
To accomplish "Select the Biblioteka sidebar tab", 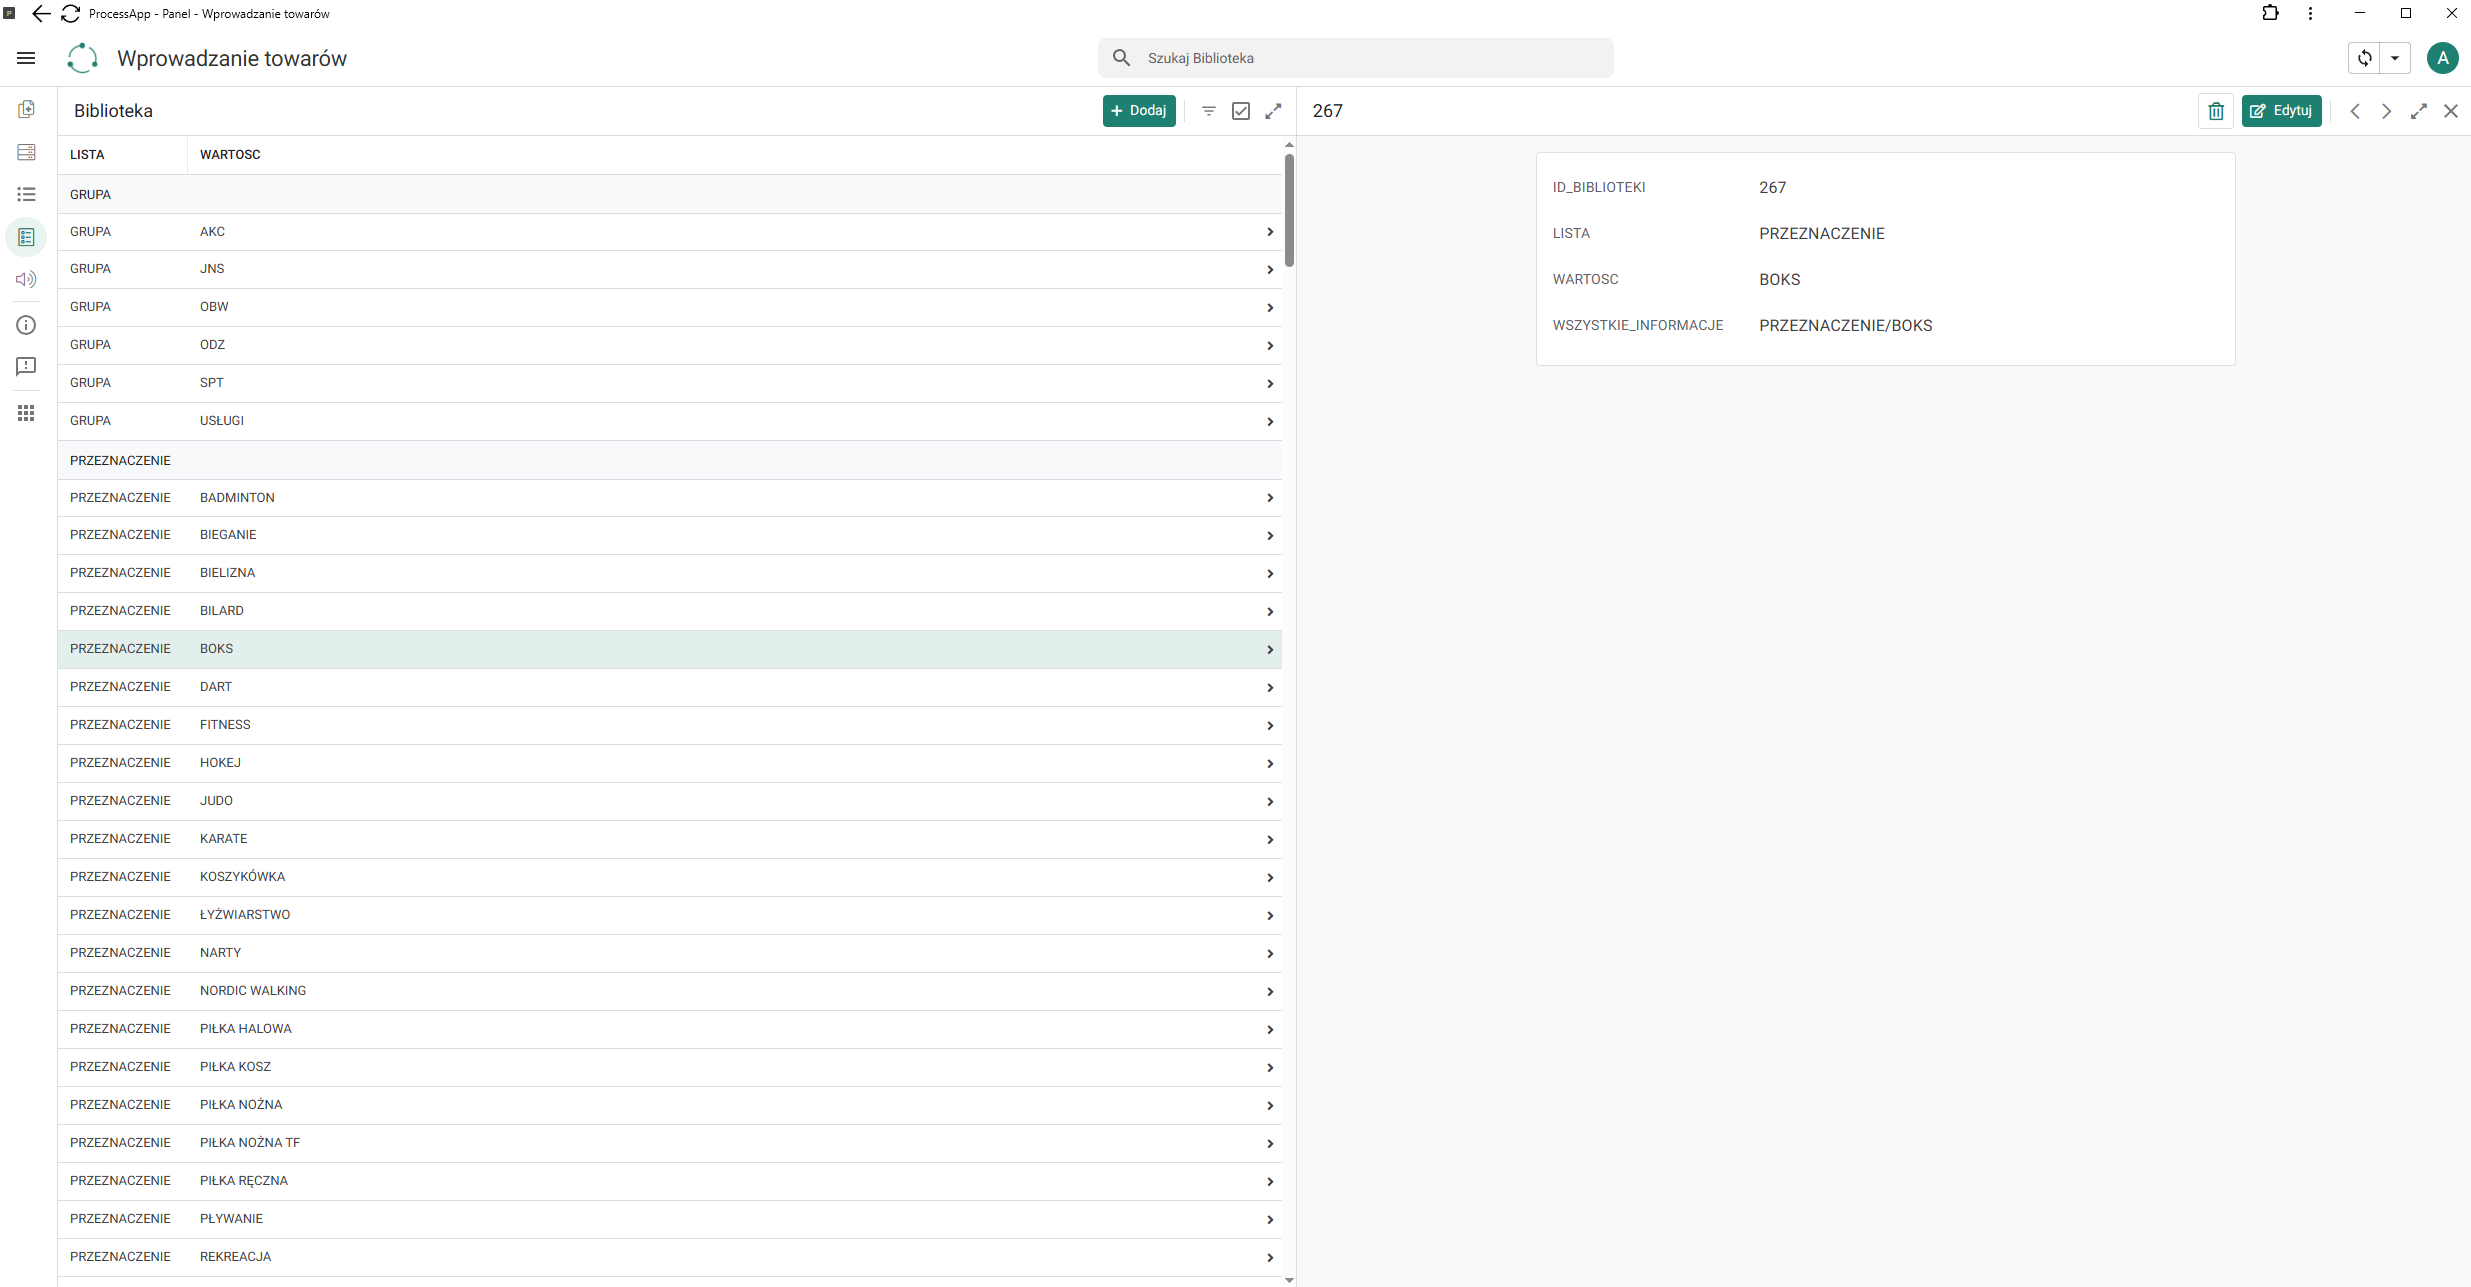I will pos(26,237).
